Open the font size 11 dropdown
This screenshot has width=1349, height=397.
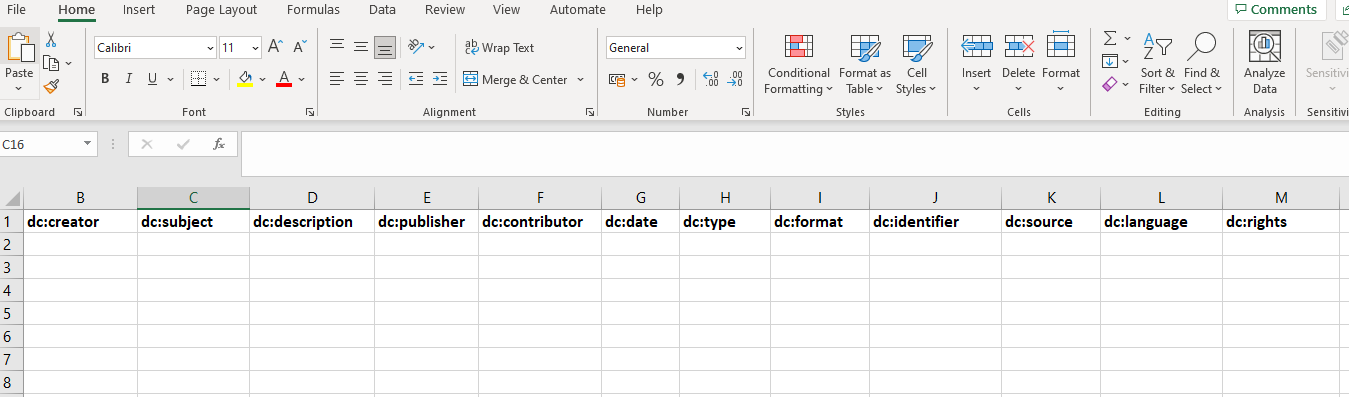[x=255, y=47]
